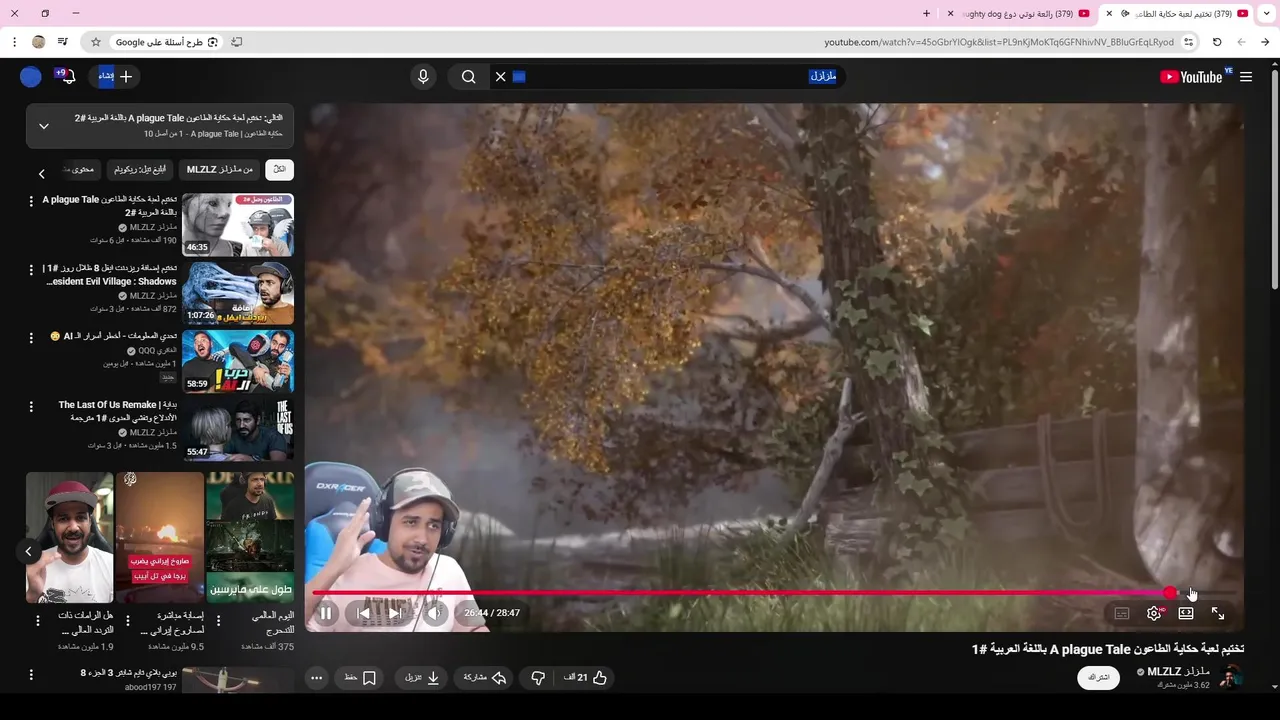The image size is (1280, 720).
Task: Open options for the 9.5 مليون Short
Action: [128, 621]
